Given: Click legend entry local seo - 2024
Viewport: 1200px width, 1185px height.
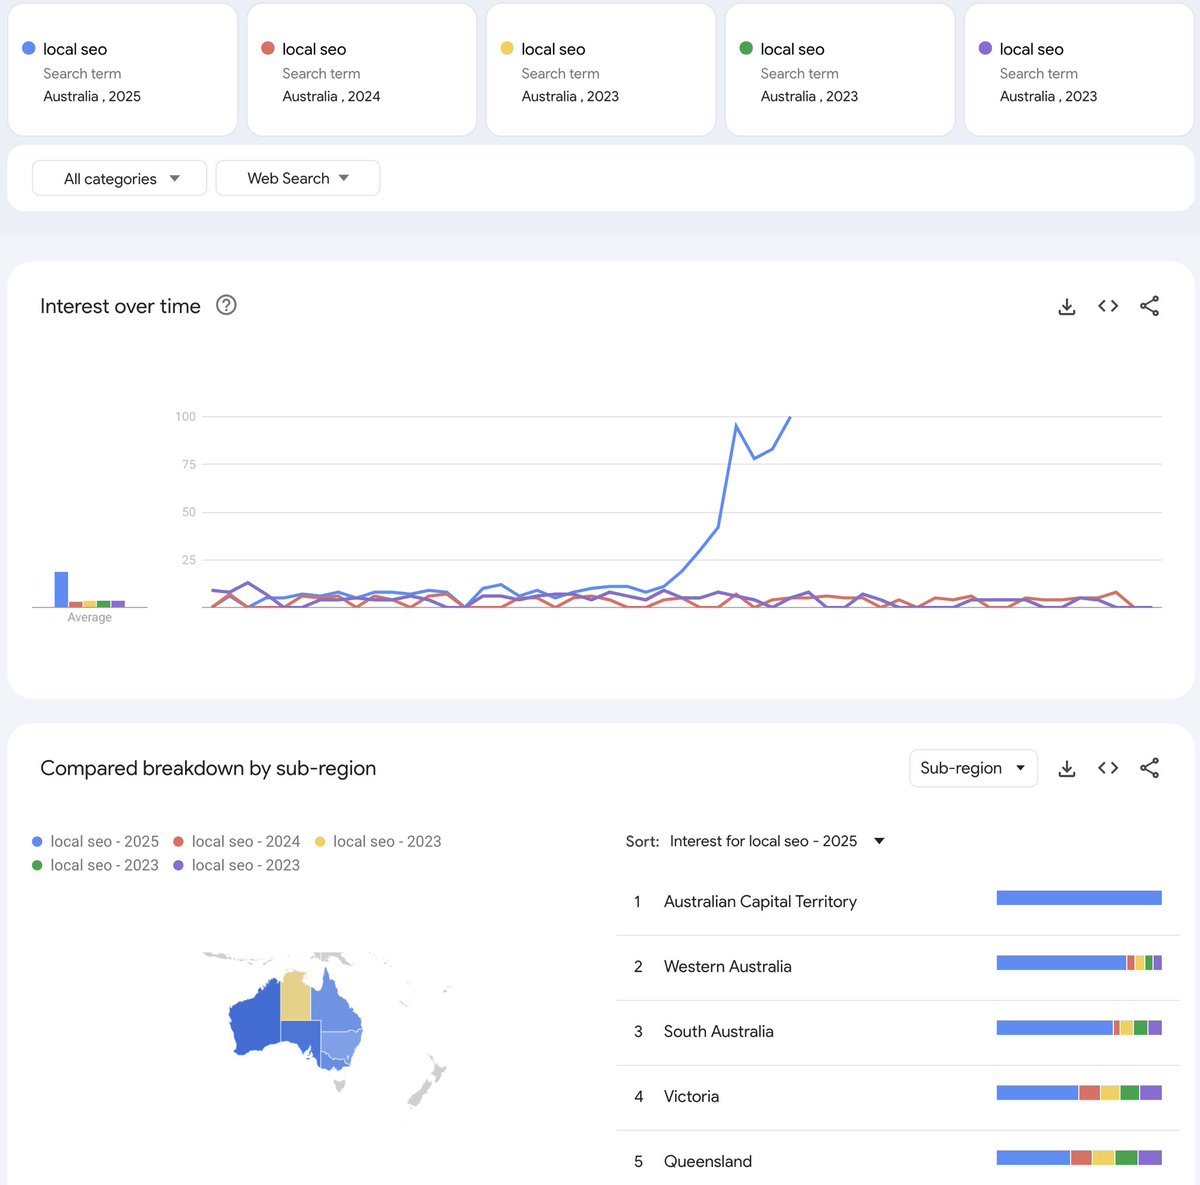Looking at the screenshot, I should coord(236,841).
